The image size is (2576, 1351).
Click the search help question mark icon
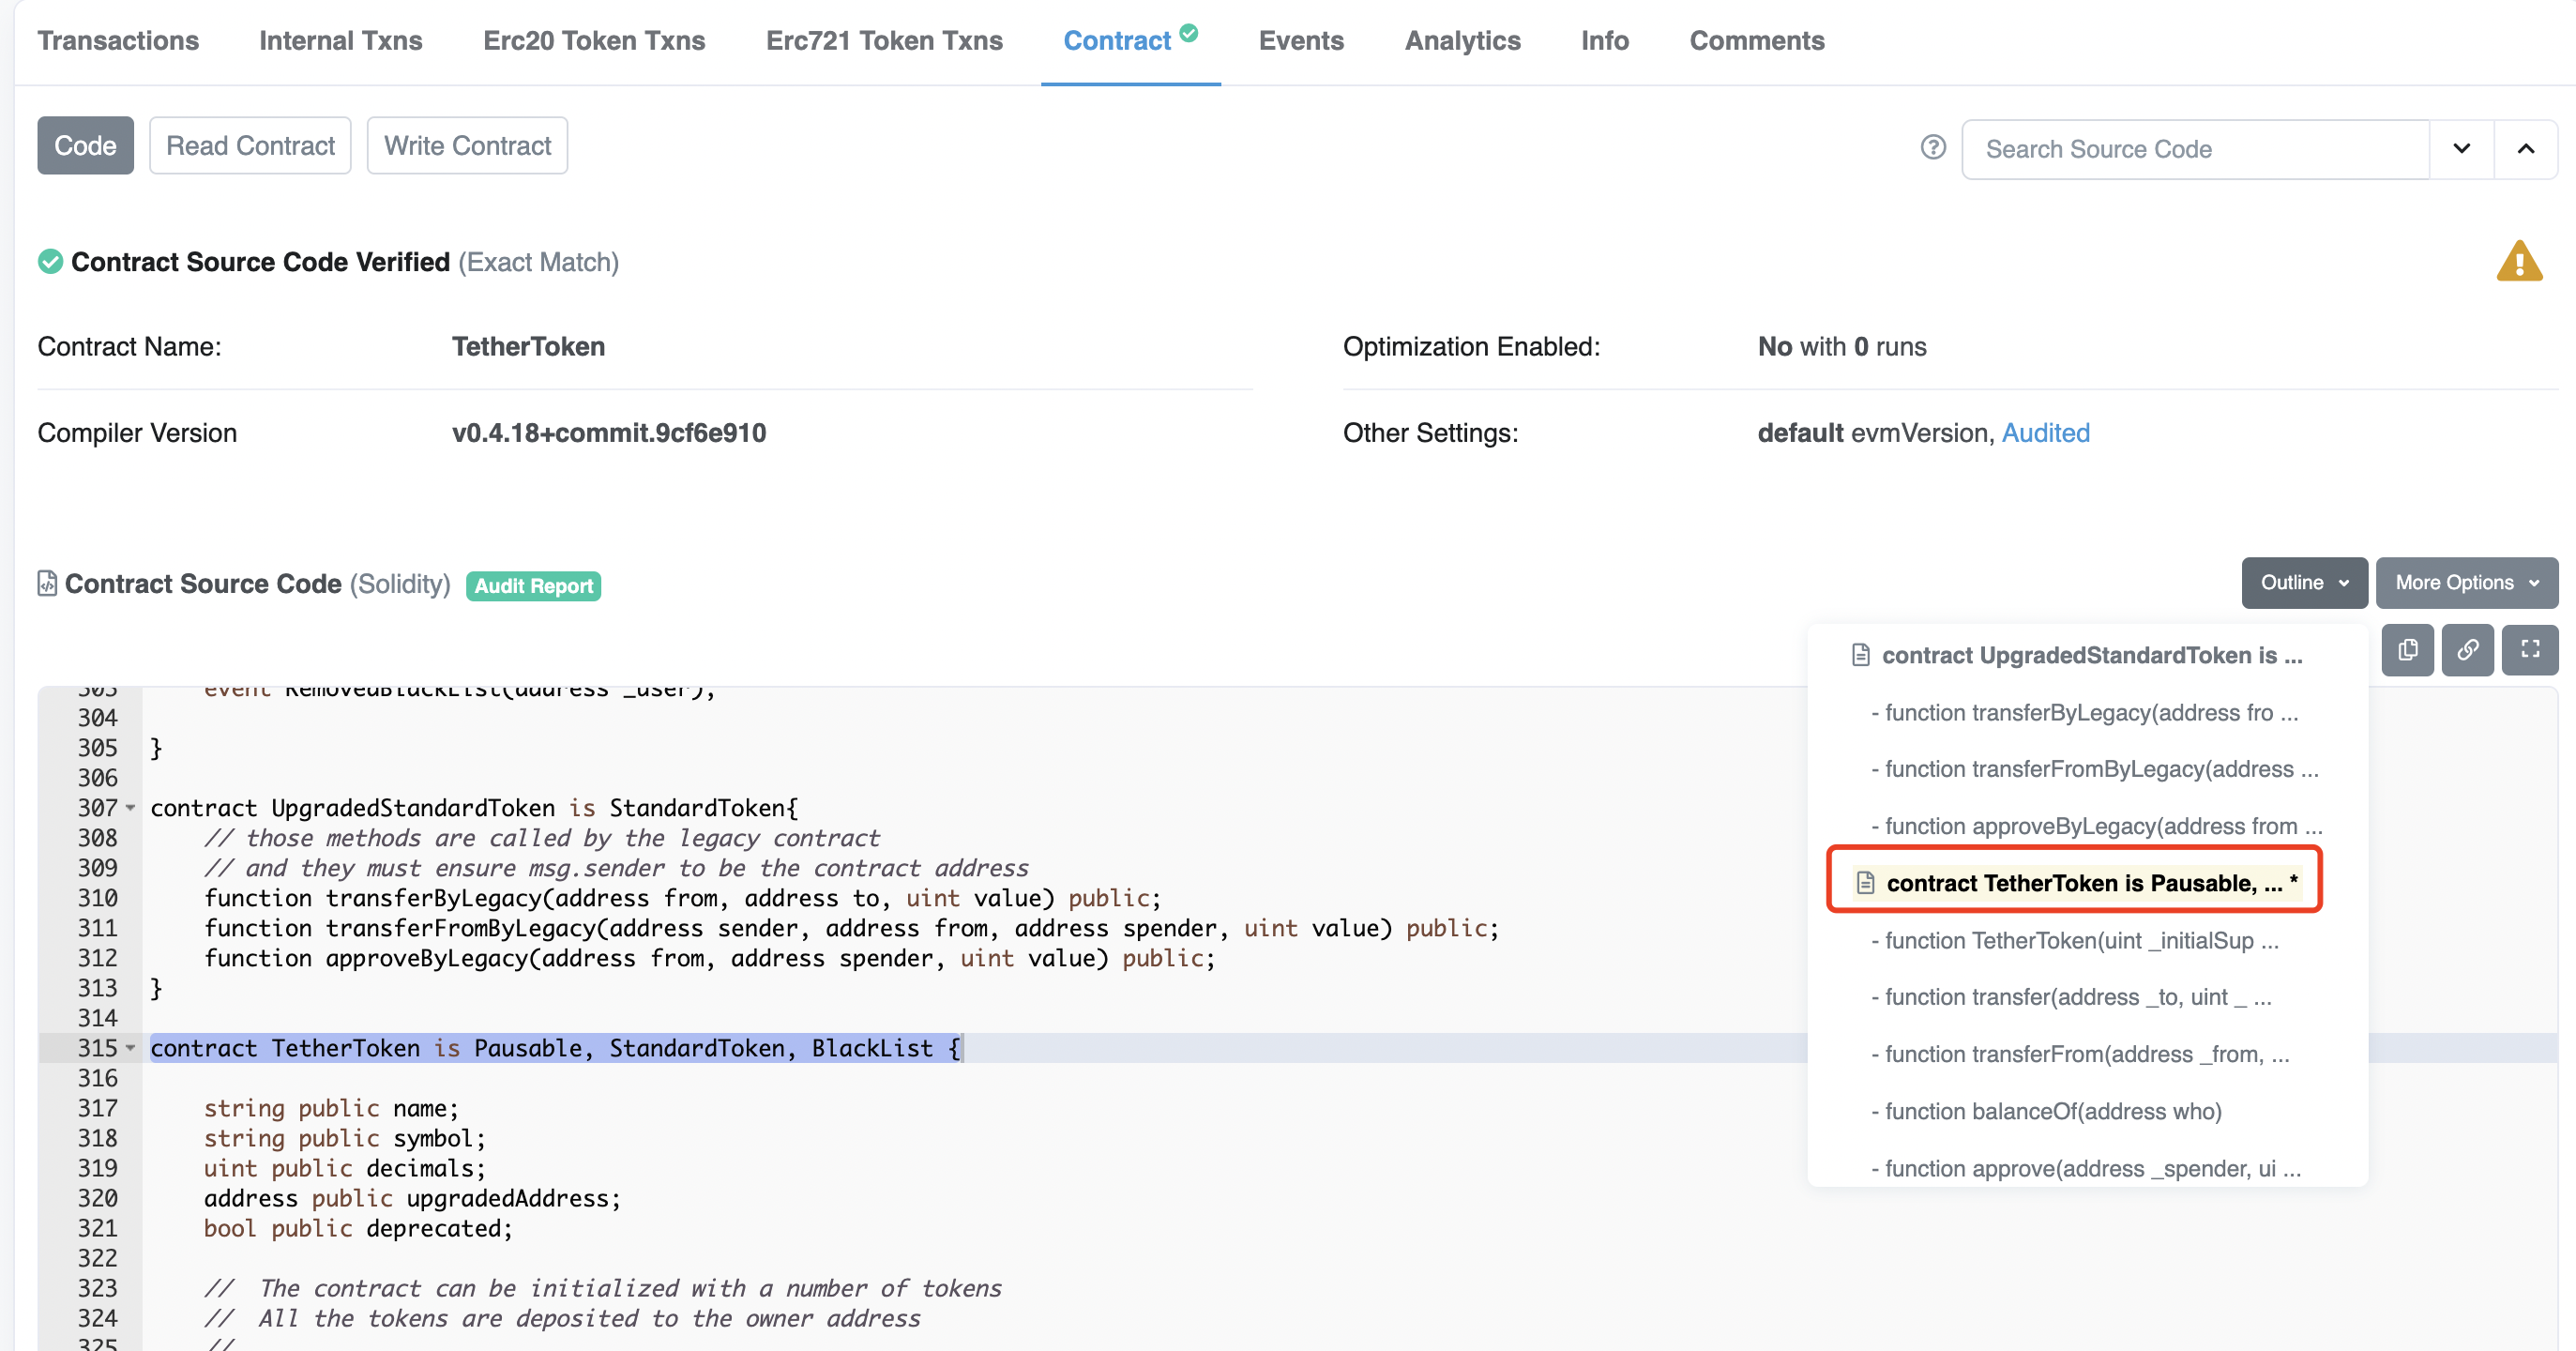click(1933, 148)
